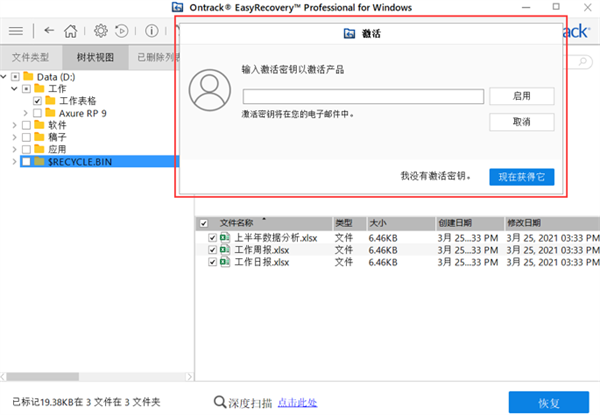Click the EasyRecovery app icon in title bar
600x415 pixels.
[x=177, y=7]
